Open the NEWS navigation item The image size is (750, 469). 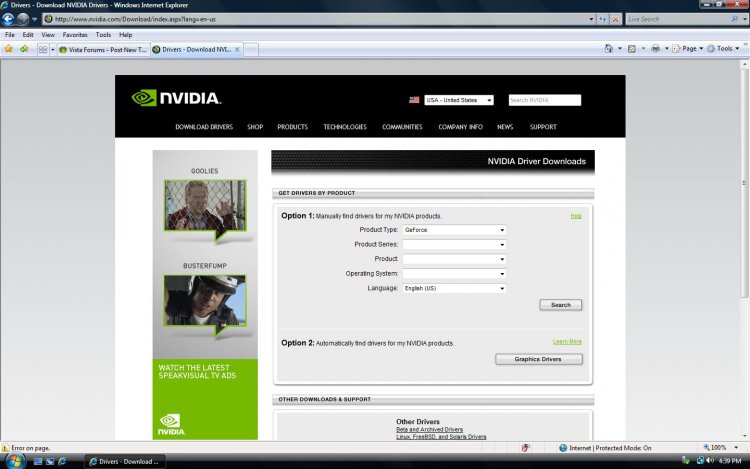click(x=505, y=127)
